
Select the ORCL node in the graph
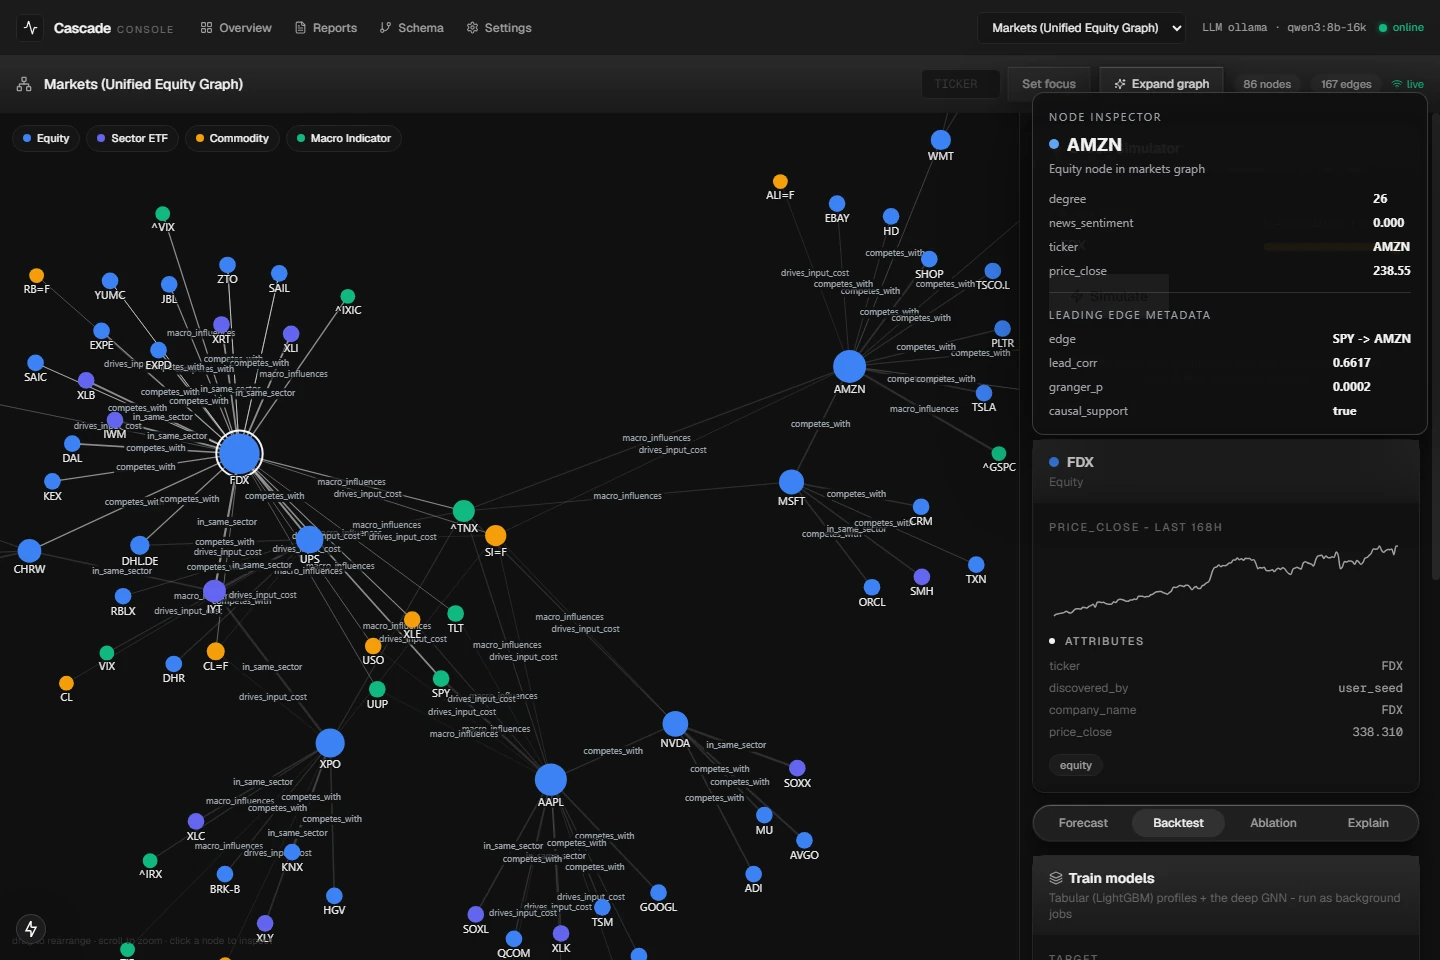[872, 587]
